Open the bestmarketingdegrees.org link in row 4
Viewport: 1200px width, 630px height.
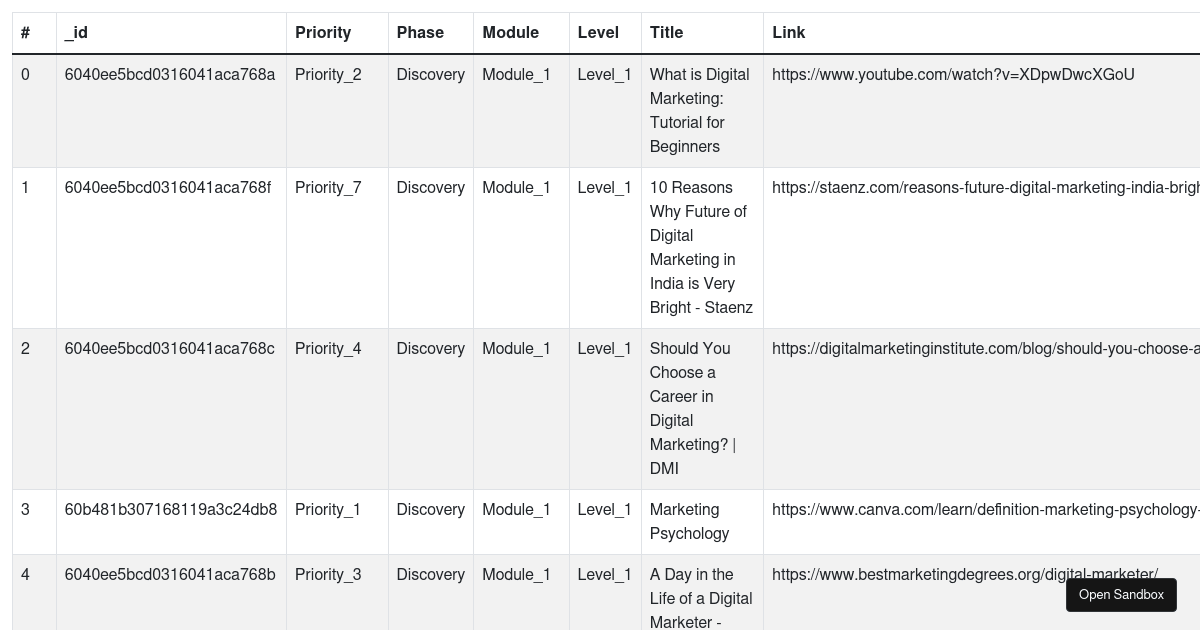coord(967,574)
